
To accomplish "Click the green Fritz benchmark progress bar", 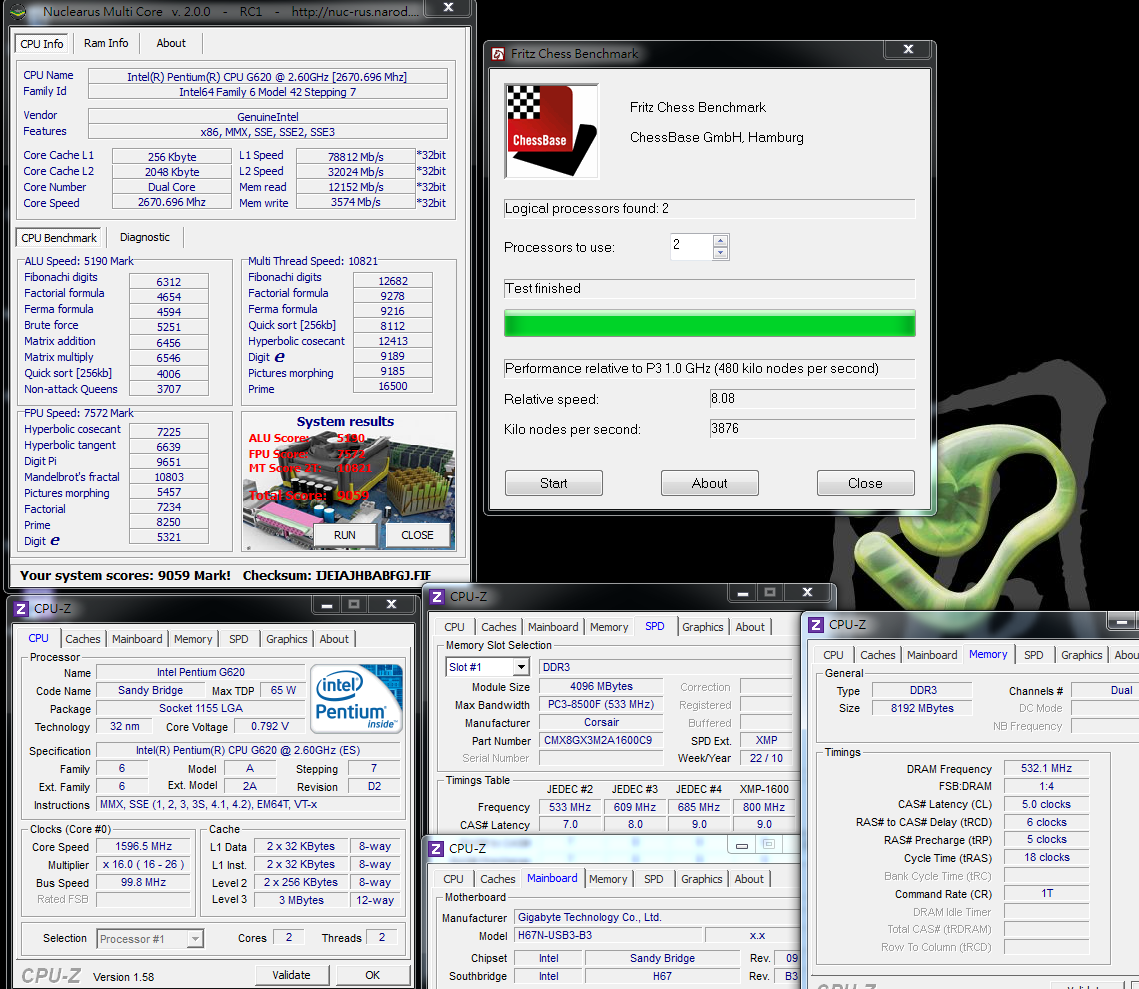I will [x=710, y=323].
